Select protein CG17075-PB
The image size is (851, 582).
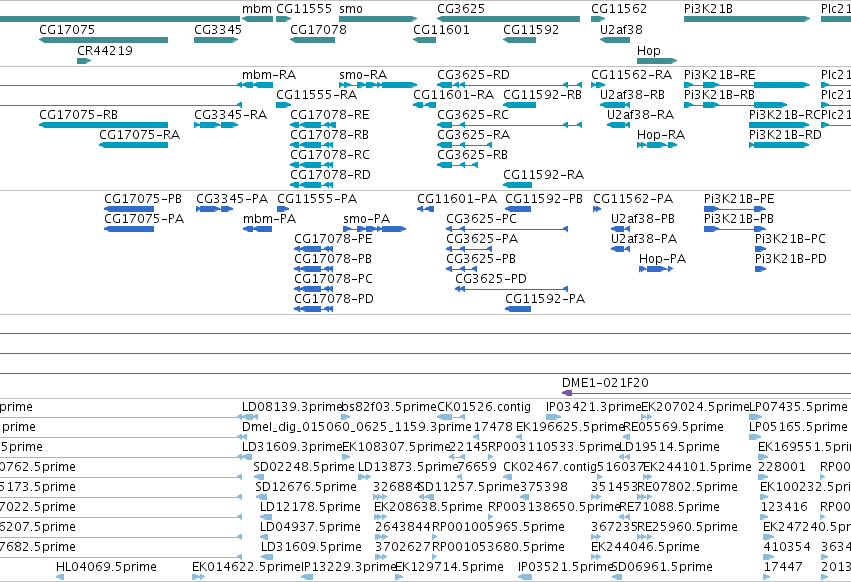pyautogui.click(x=143, y=199)
